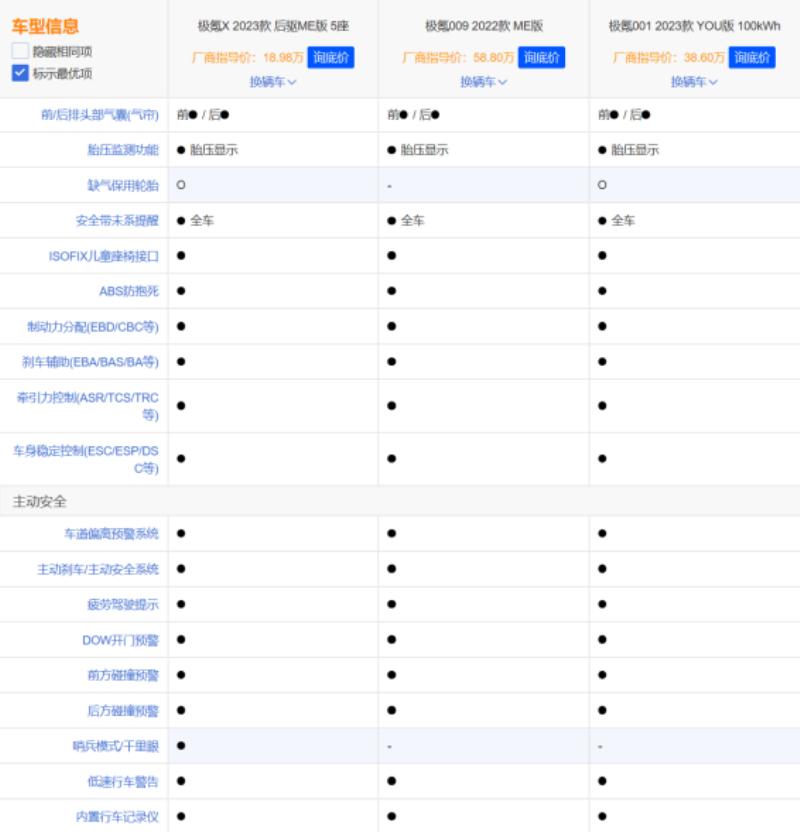Click 询底价 button for 极氪009 58.80万
The image size is (800, 832).
[x=541, y=57]
